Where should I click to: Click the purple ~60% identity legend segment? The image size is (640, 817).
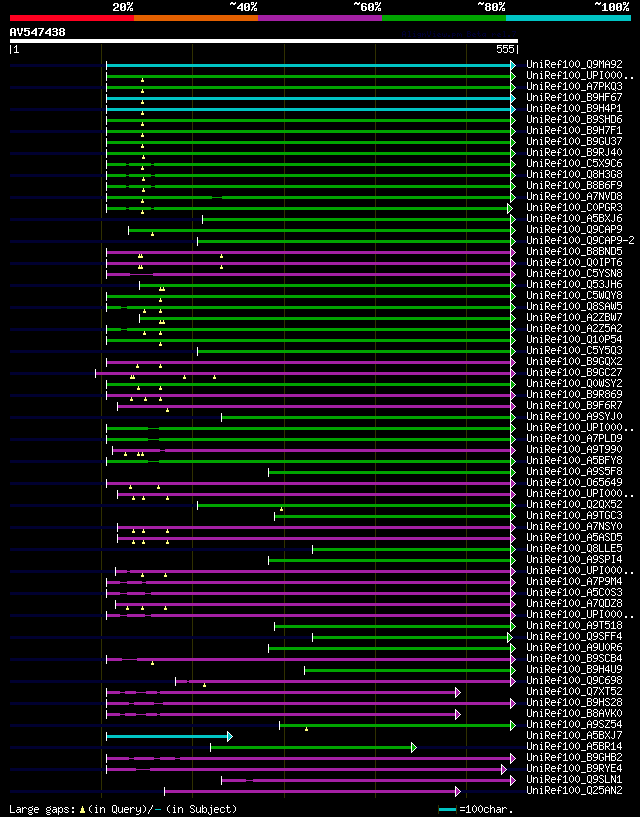pyautogui.click(x=320, y=18)
